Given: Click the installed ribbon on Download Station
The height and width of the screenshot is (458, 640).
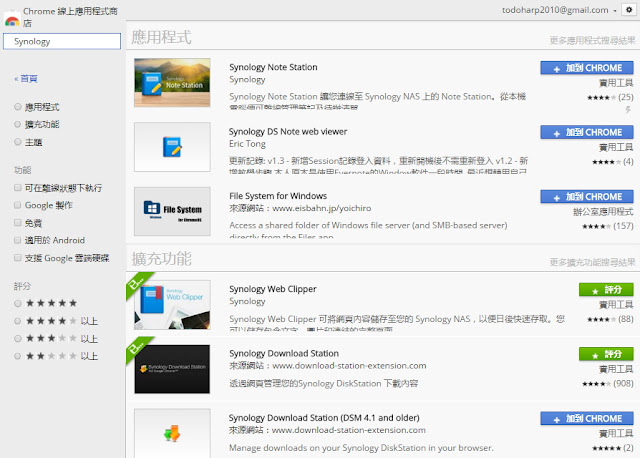Looking at the screenshot, I should [x=136, y=347].
